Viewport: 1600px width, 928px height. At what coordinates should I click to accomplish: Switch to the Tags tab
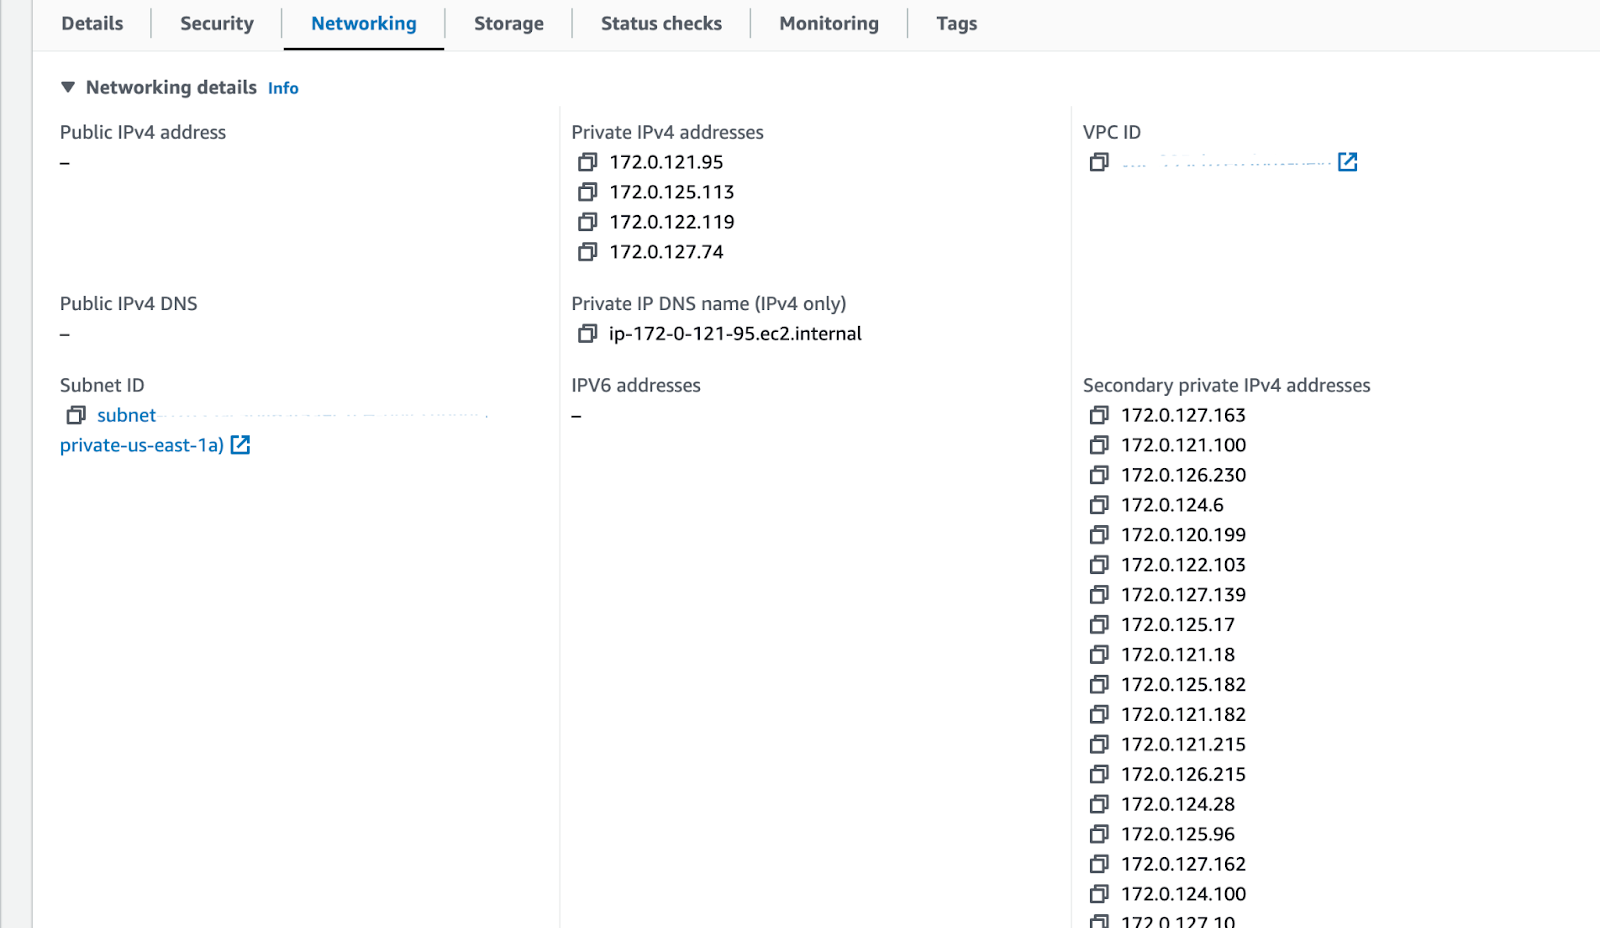957,24
